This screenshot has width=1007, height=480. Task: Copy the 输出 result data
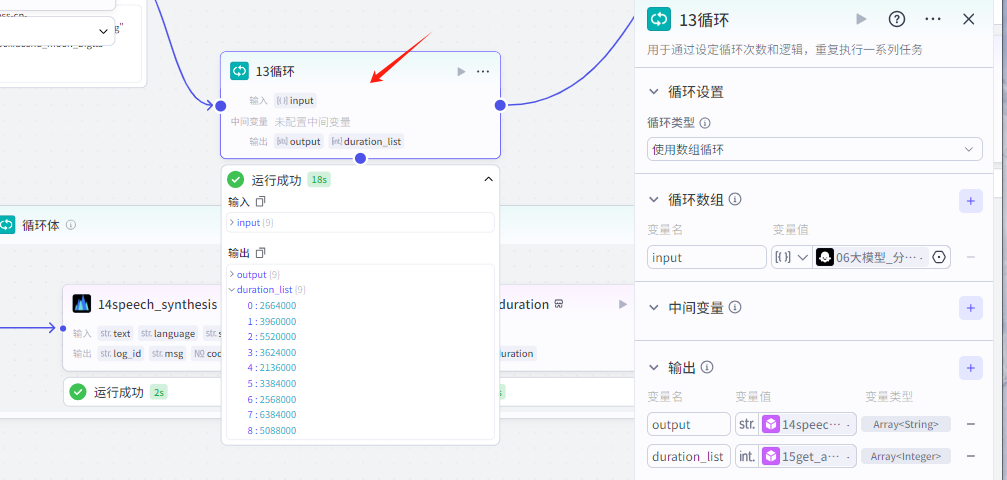[260, 253]
